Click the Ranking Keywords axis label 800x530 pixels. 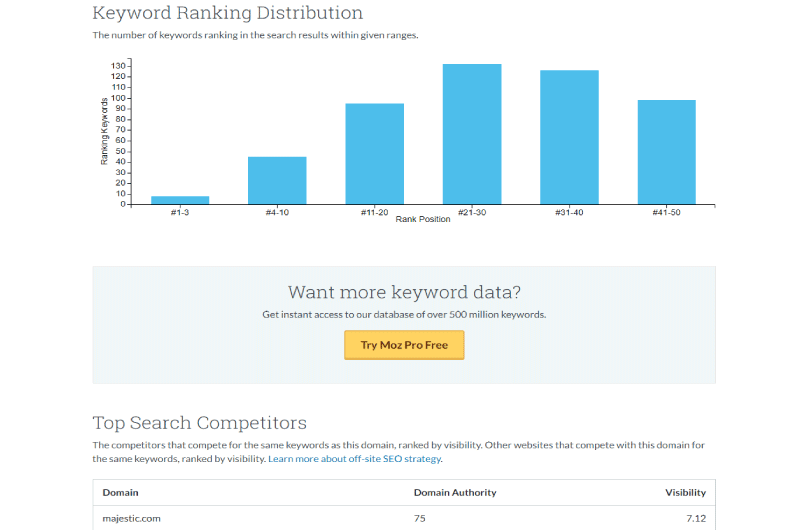click(x=104, y=131)
